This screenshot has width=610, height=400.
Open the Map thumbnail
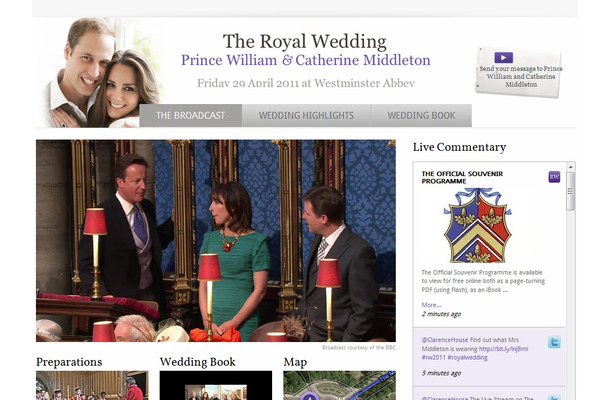click(x=340, y=385)
